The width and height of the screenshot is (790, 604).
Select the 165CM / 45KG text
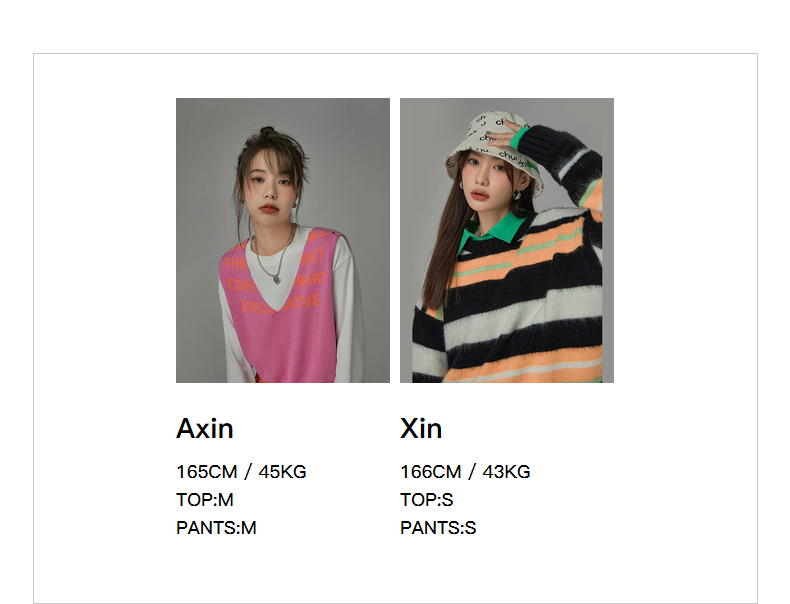pyautogui.click(x=241, y=472)
